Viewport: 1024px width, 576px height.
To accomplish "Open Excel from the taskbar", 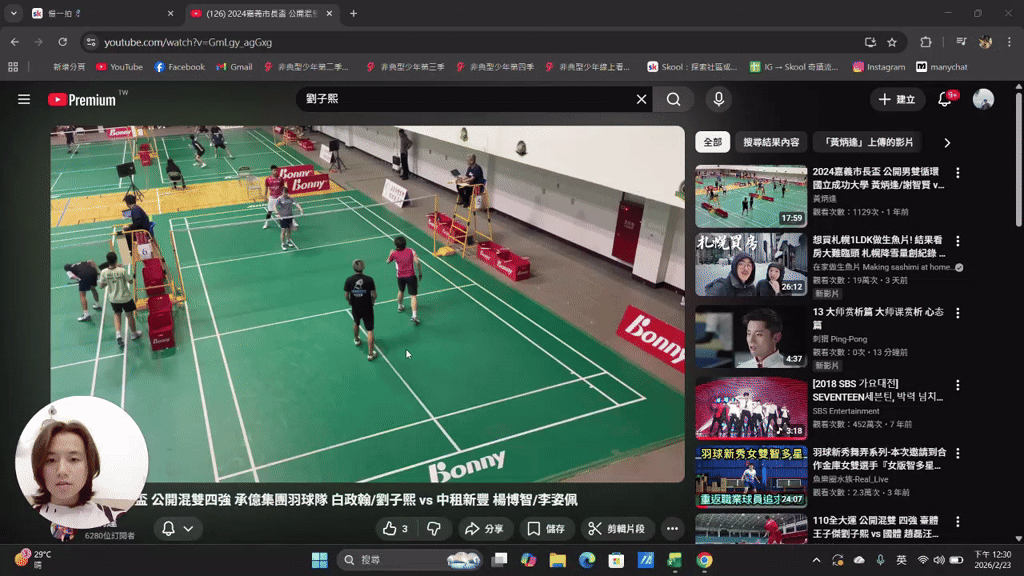I will (x=675, y=560).
